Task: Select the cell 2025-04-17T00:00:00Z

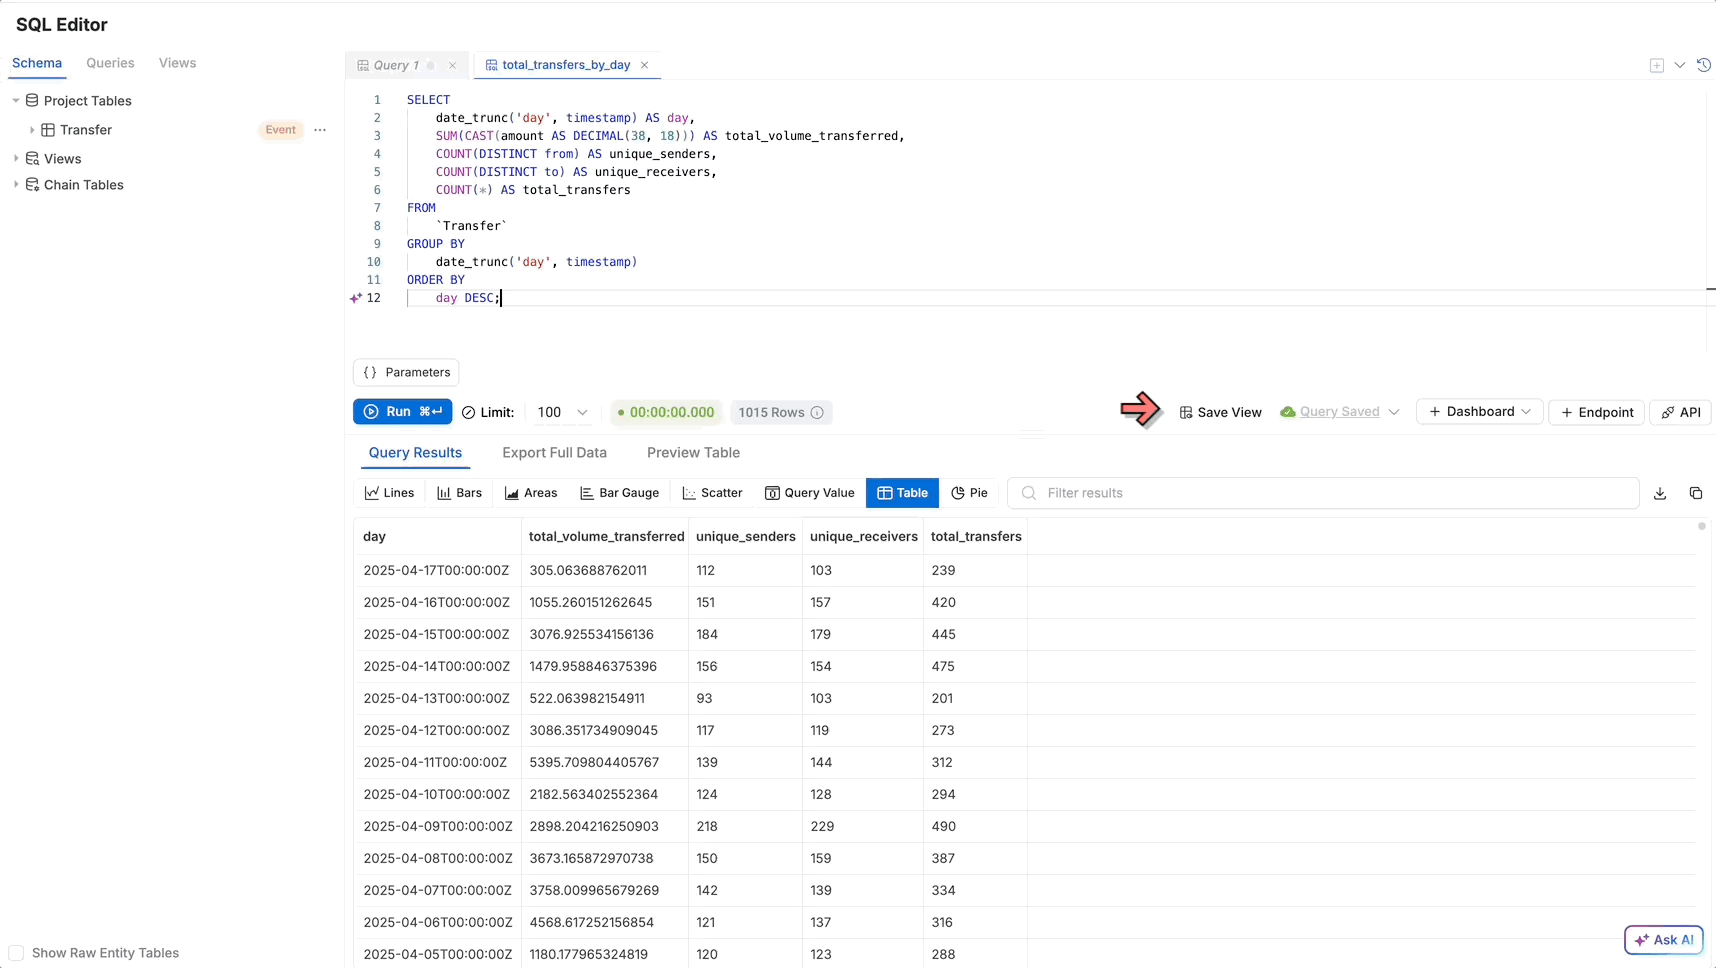Action: (x=436, y=571)
